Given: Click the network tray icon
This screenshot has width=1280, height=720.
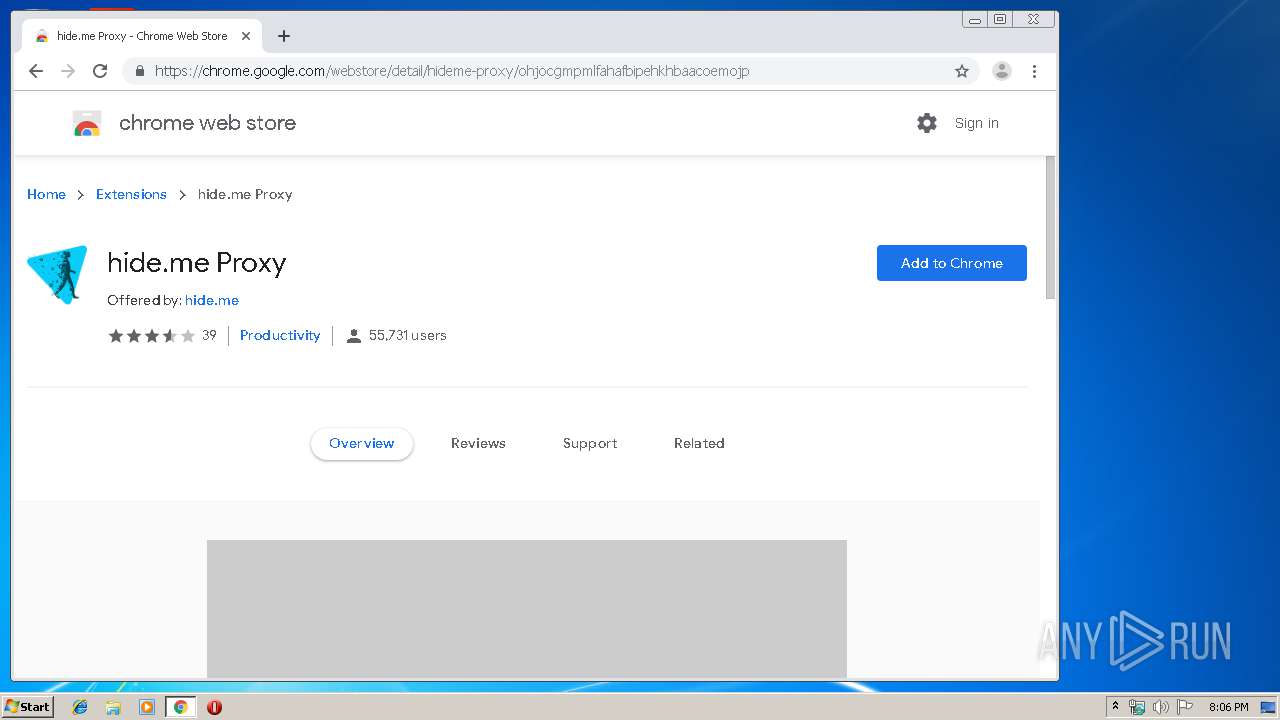Looking at the screenshot, I should point(1137,707).
